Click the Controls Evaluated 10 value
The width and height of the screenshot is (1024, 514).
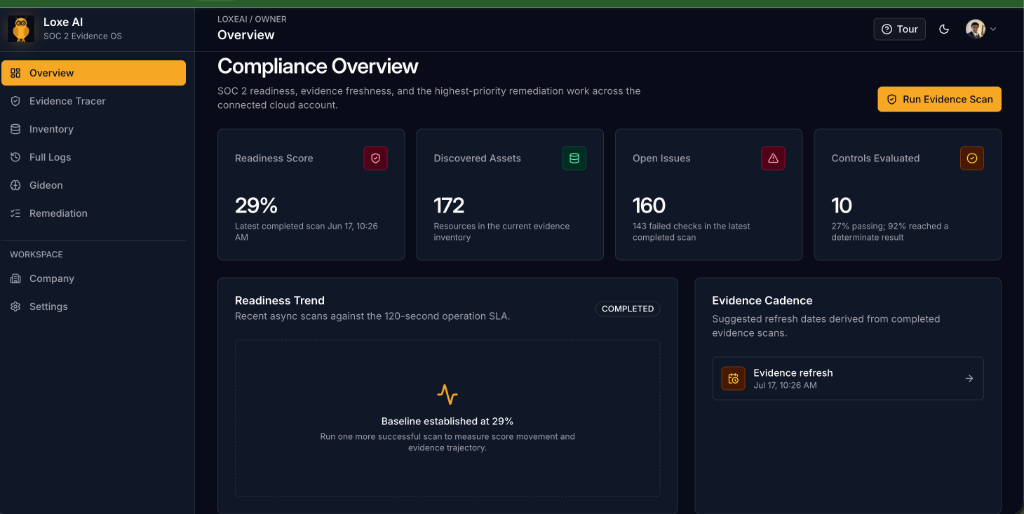pyautogui.click(x=842, y=206)
